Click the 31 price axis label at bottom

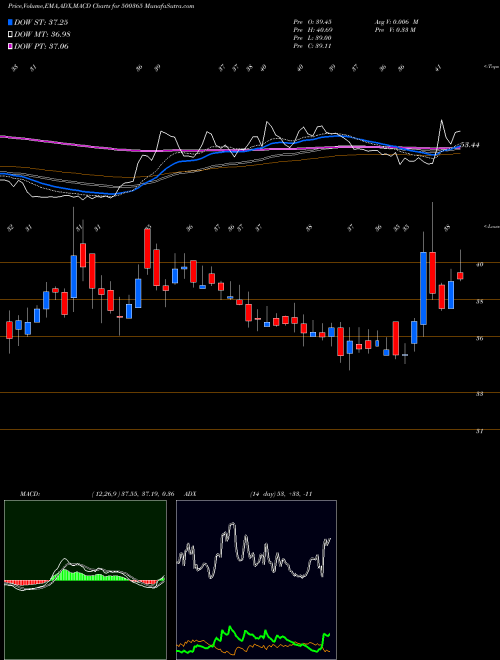point(479,431)
